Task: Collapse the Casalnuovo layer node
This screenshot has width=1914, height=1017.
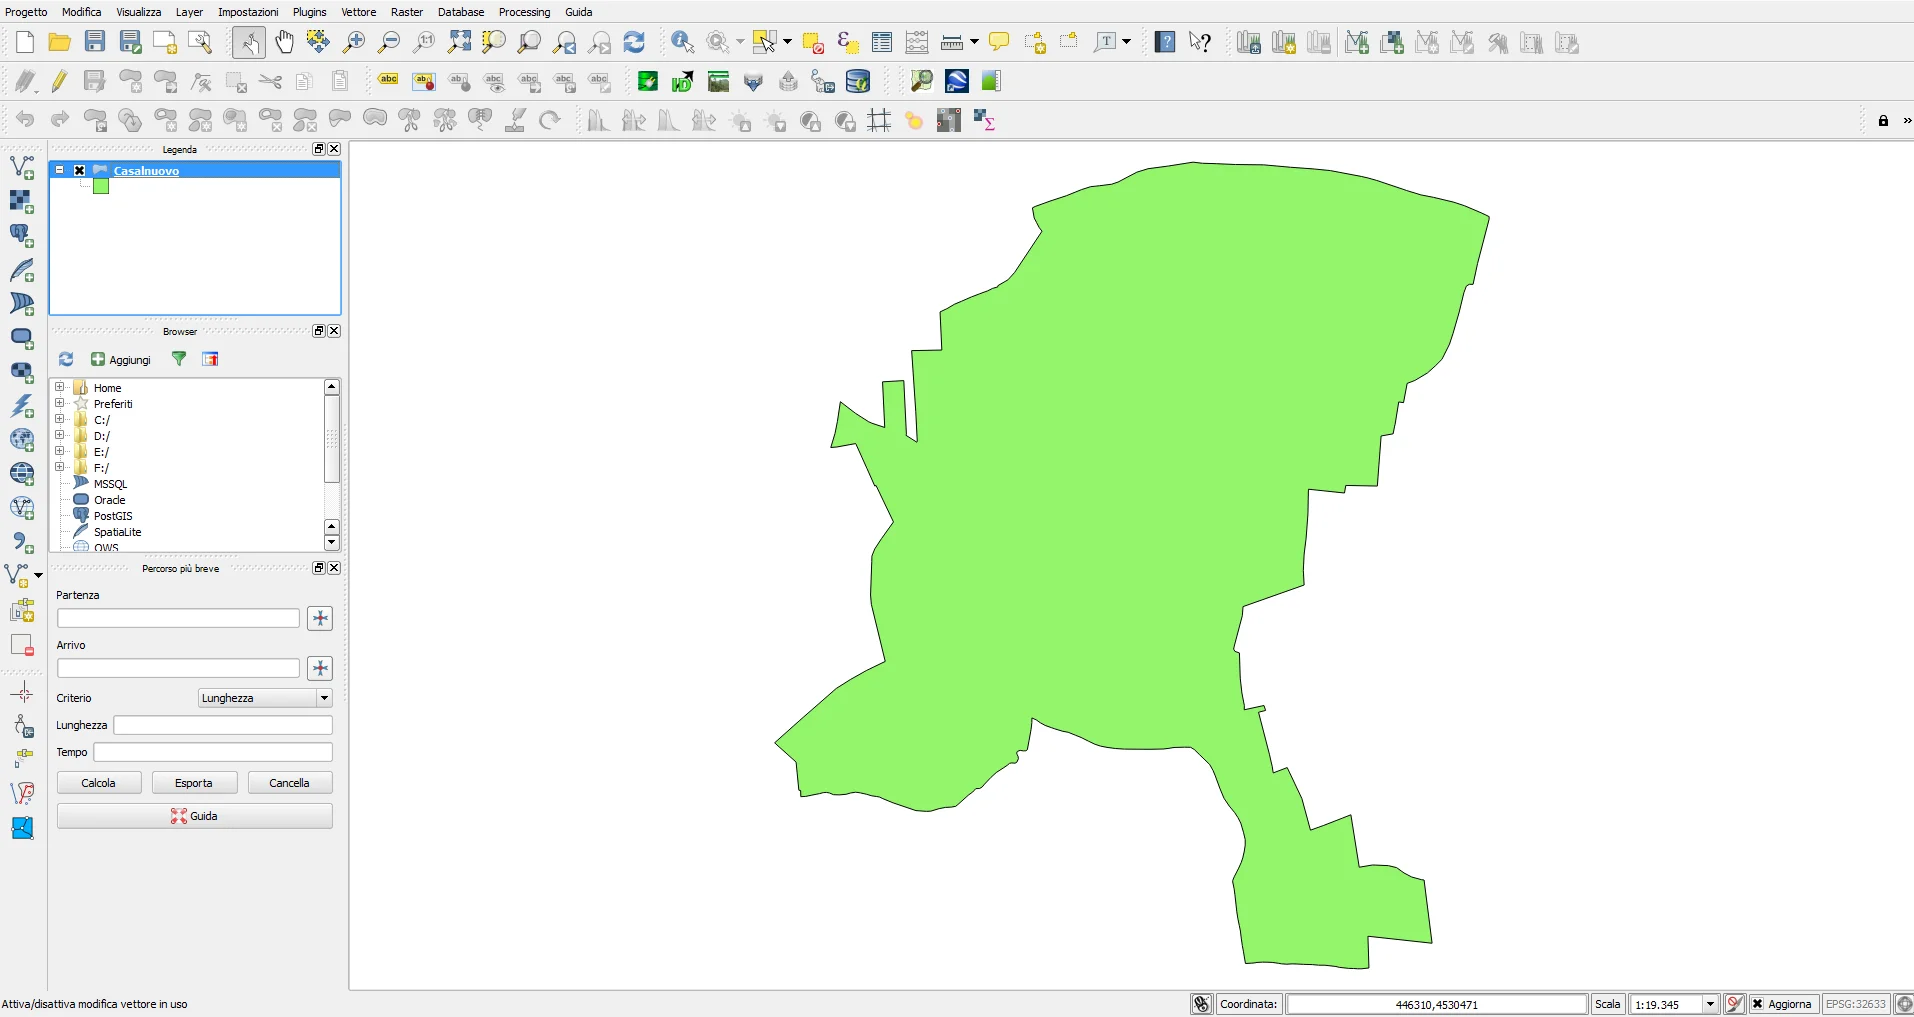Action: click(60, 170)
